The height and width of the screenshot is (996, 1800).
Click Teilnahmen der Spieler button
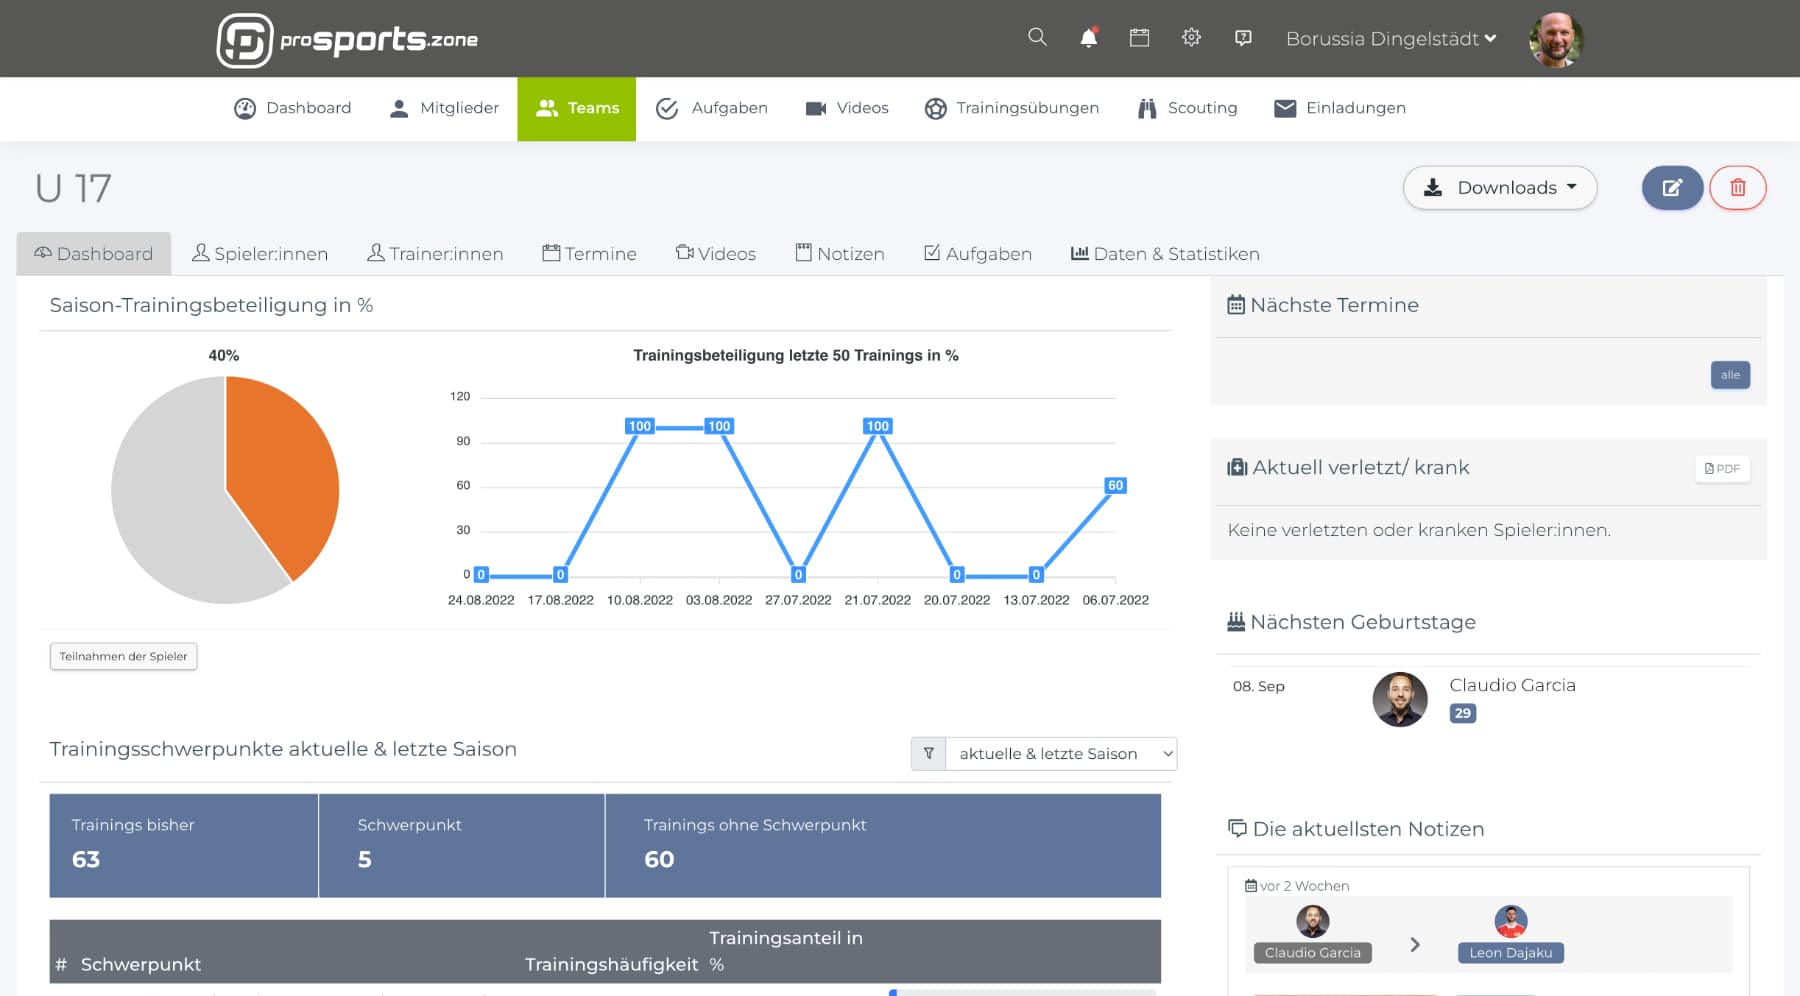(124, 656)
